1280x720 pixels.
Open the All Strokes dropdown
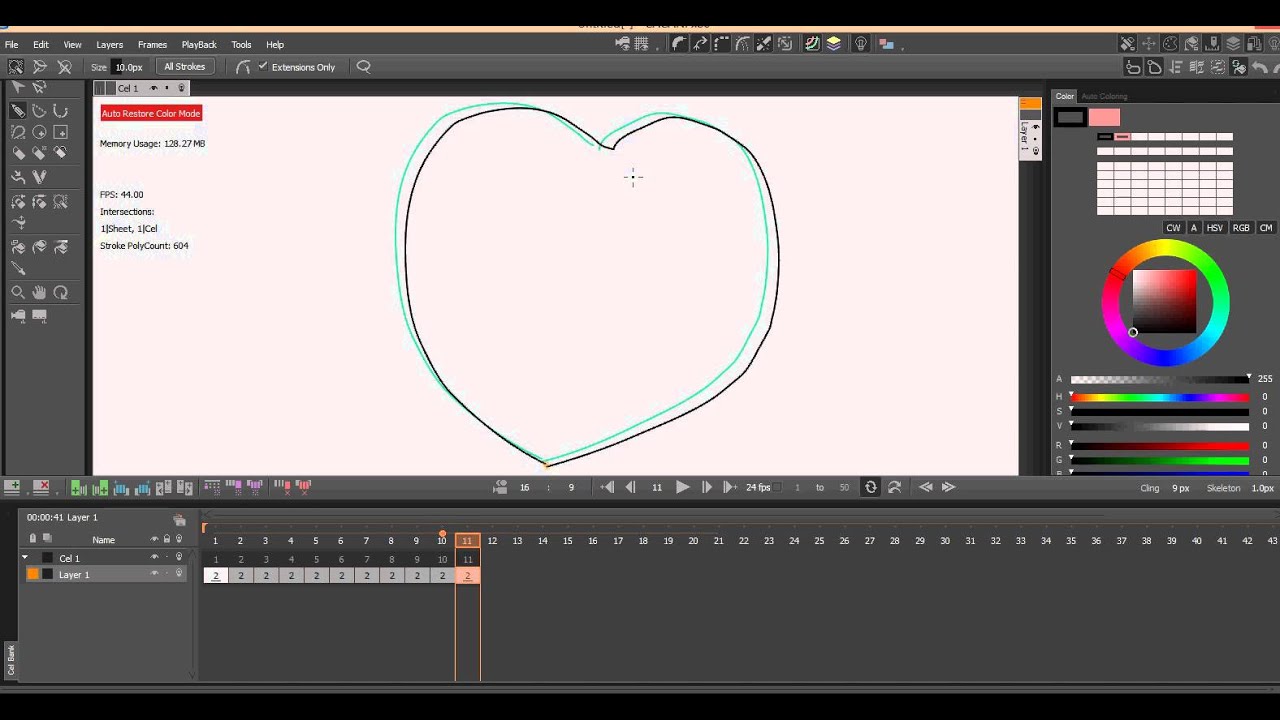[185, 67]
